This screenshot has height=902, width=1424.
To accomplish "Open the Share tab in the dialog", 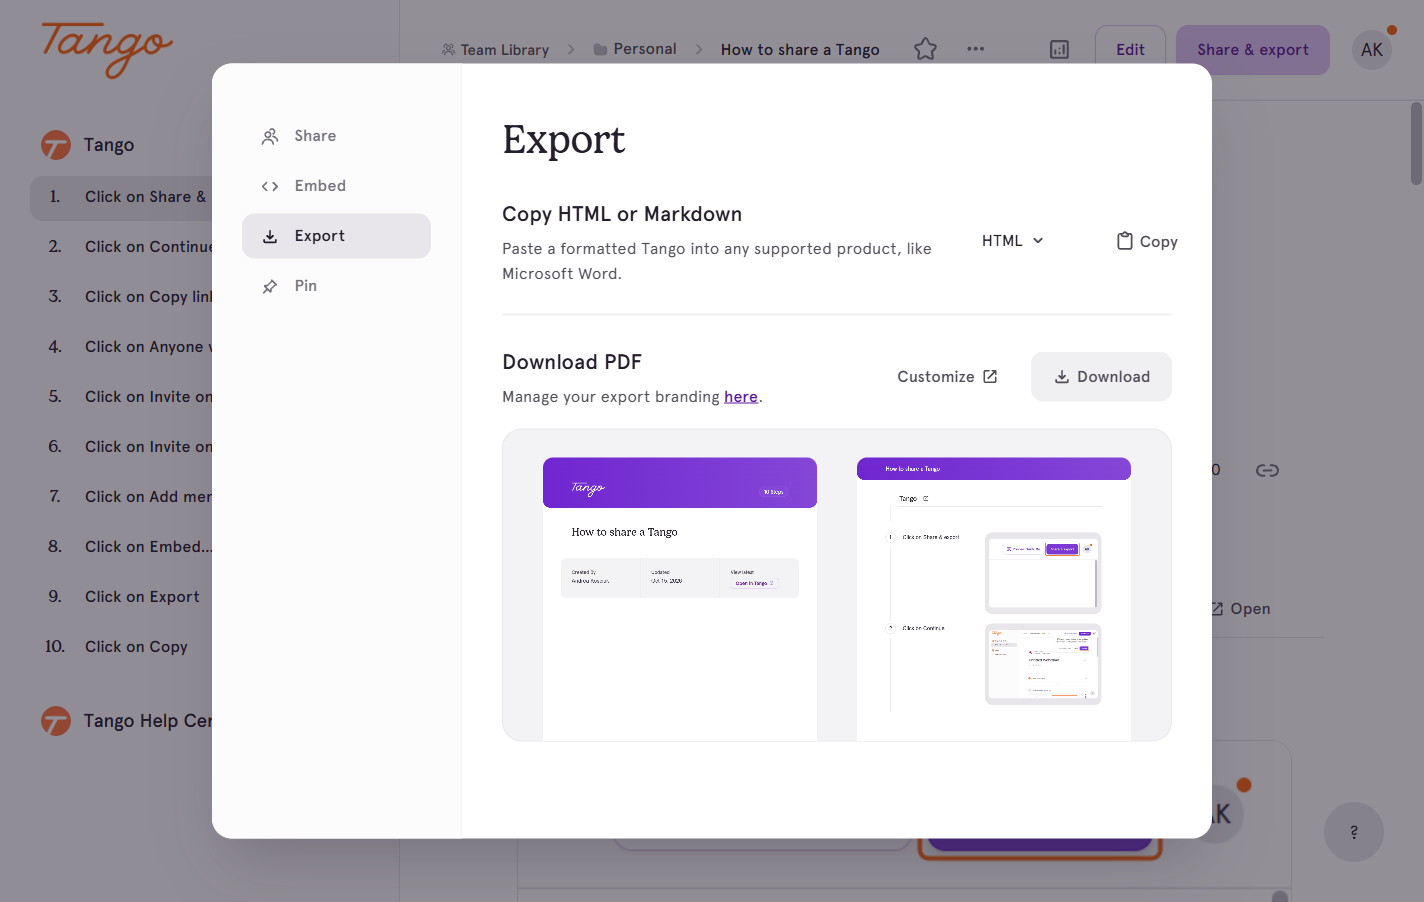I will 336,136.
